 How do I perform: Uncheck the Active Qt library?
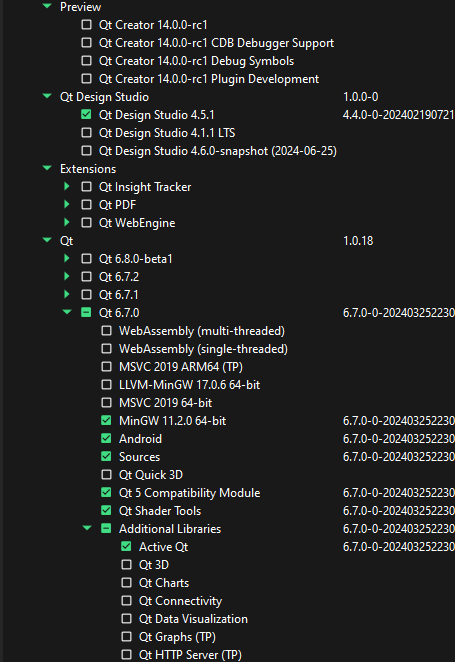[x=126, y=547]
